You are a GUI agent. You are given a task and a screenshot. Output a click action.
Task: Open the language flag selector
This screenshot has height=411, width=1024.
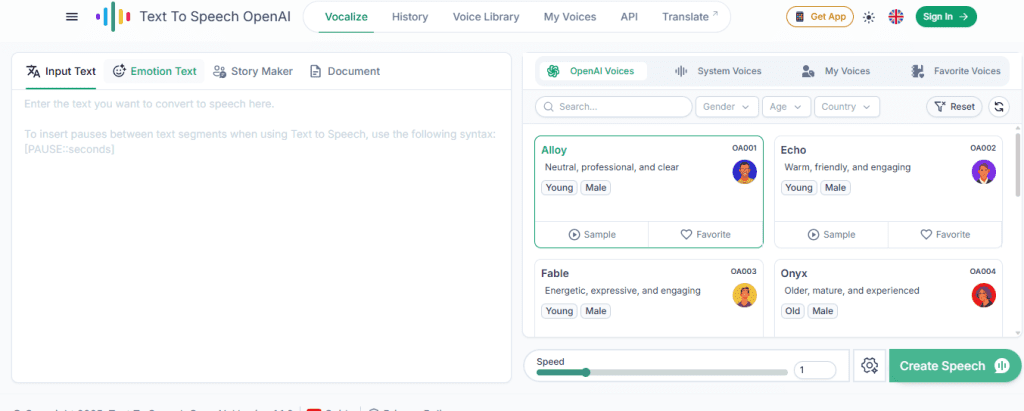(x=896, y=17)
